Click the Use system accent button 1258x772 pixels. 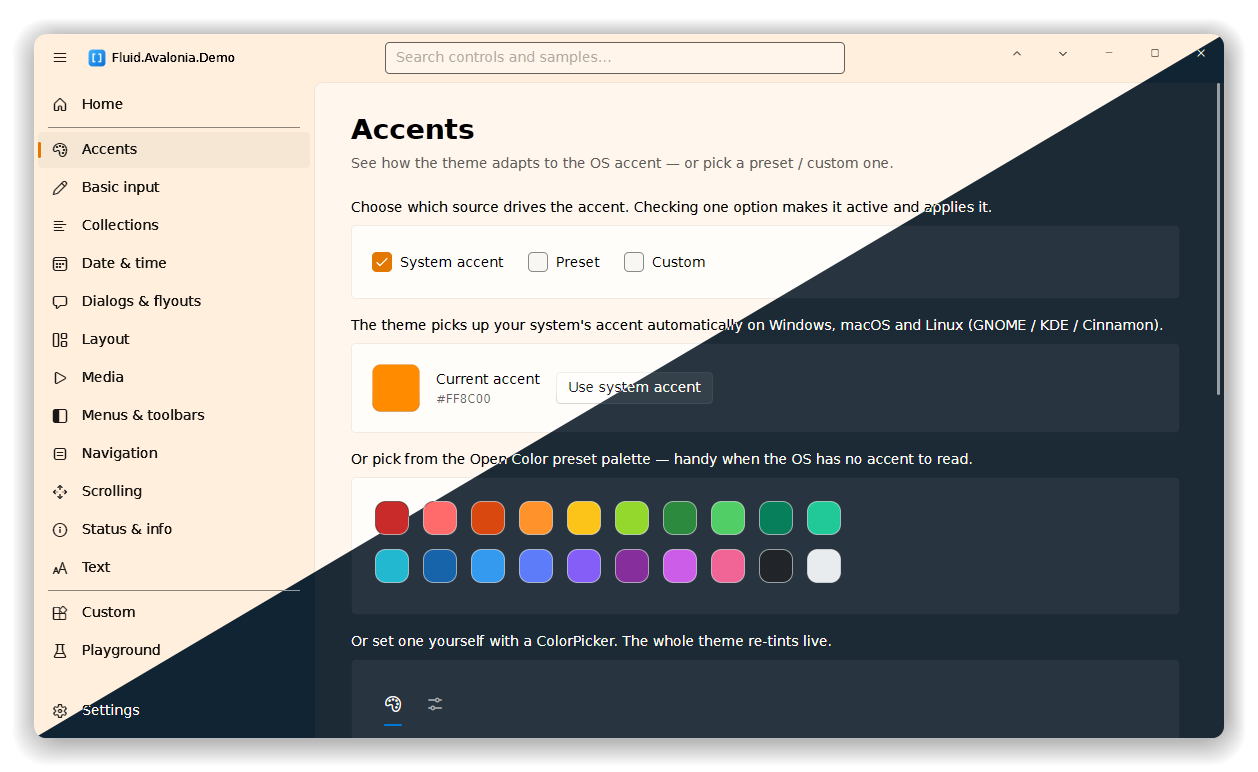point(634,388)
